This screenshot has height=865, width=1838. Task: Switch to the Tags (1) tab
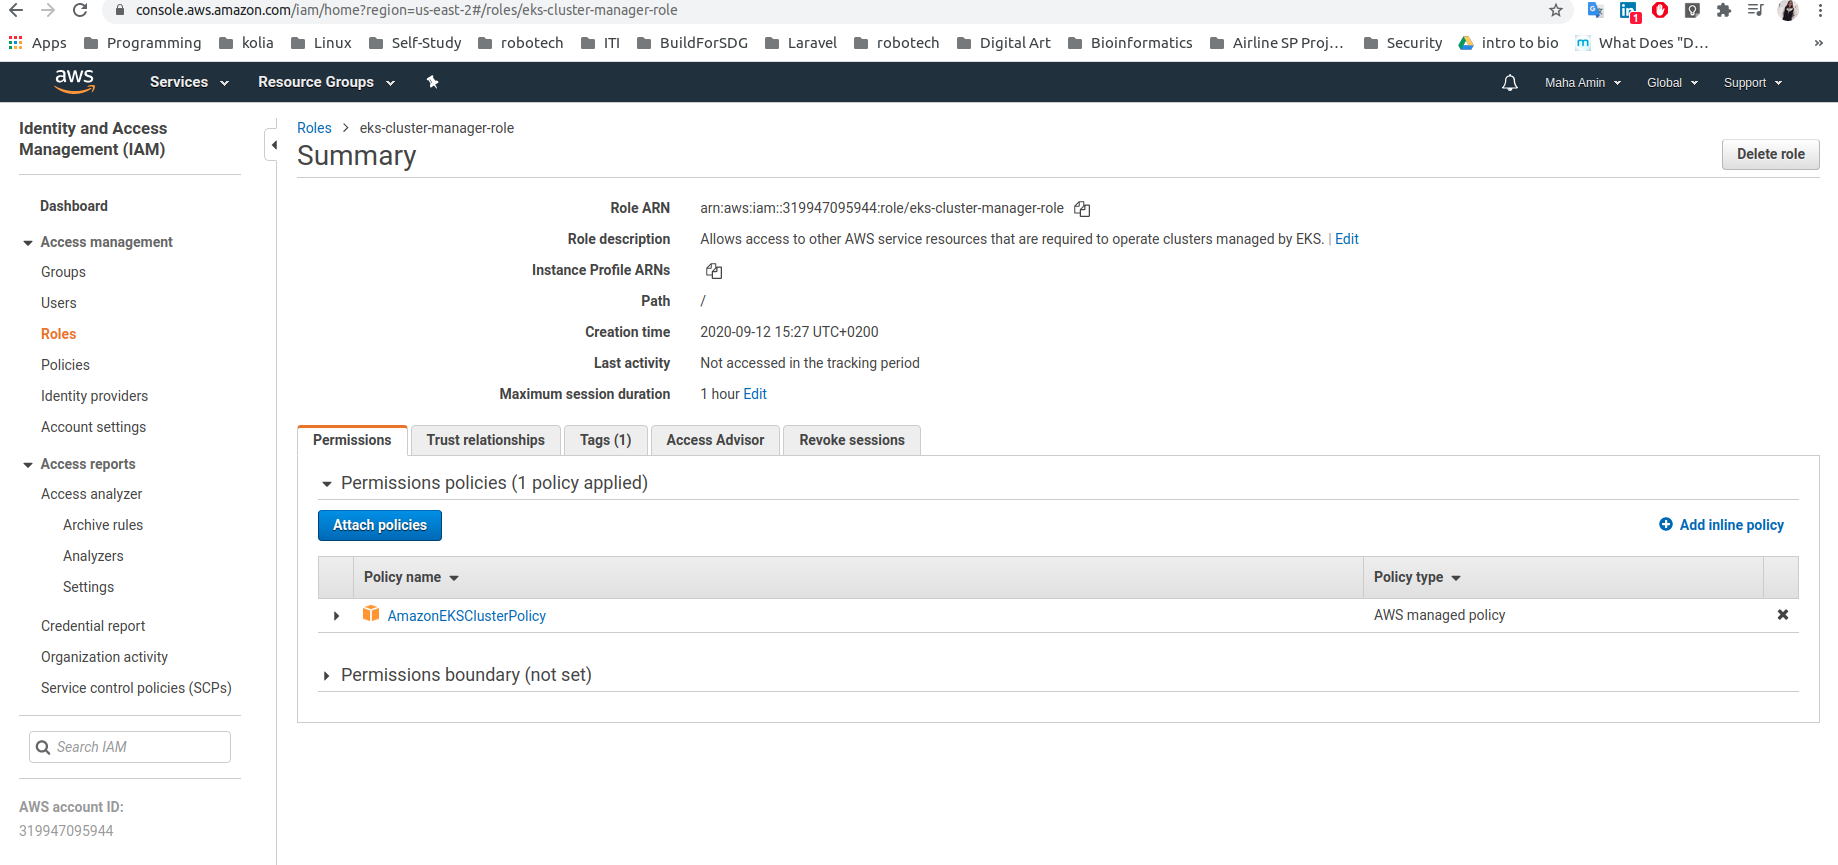pos(606,440)
